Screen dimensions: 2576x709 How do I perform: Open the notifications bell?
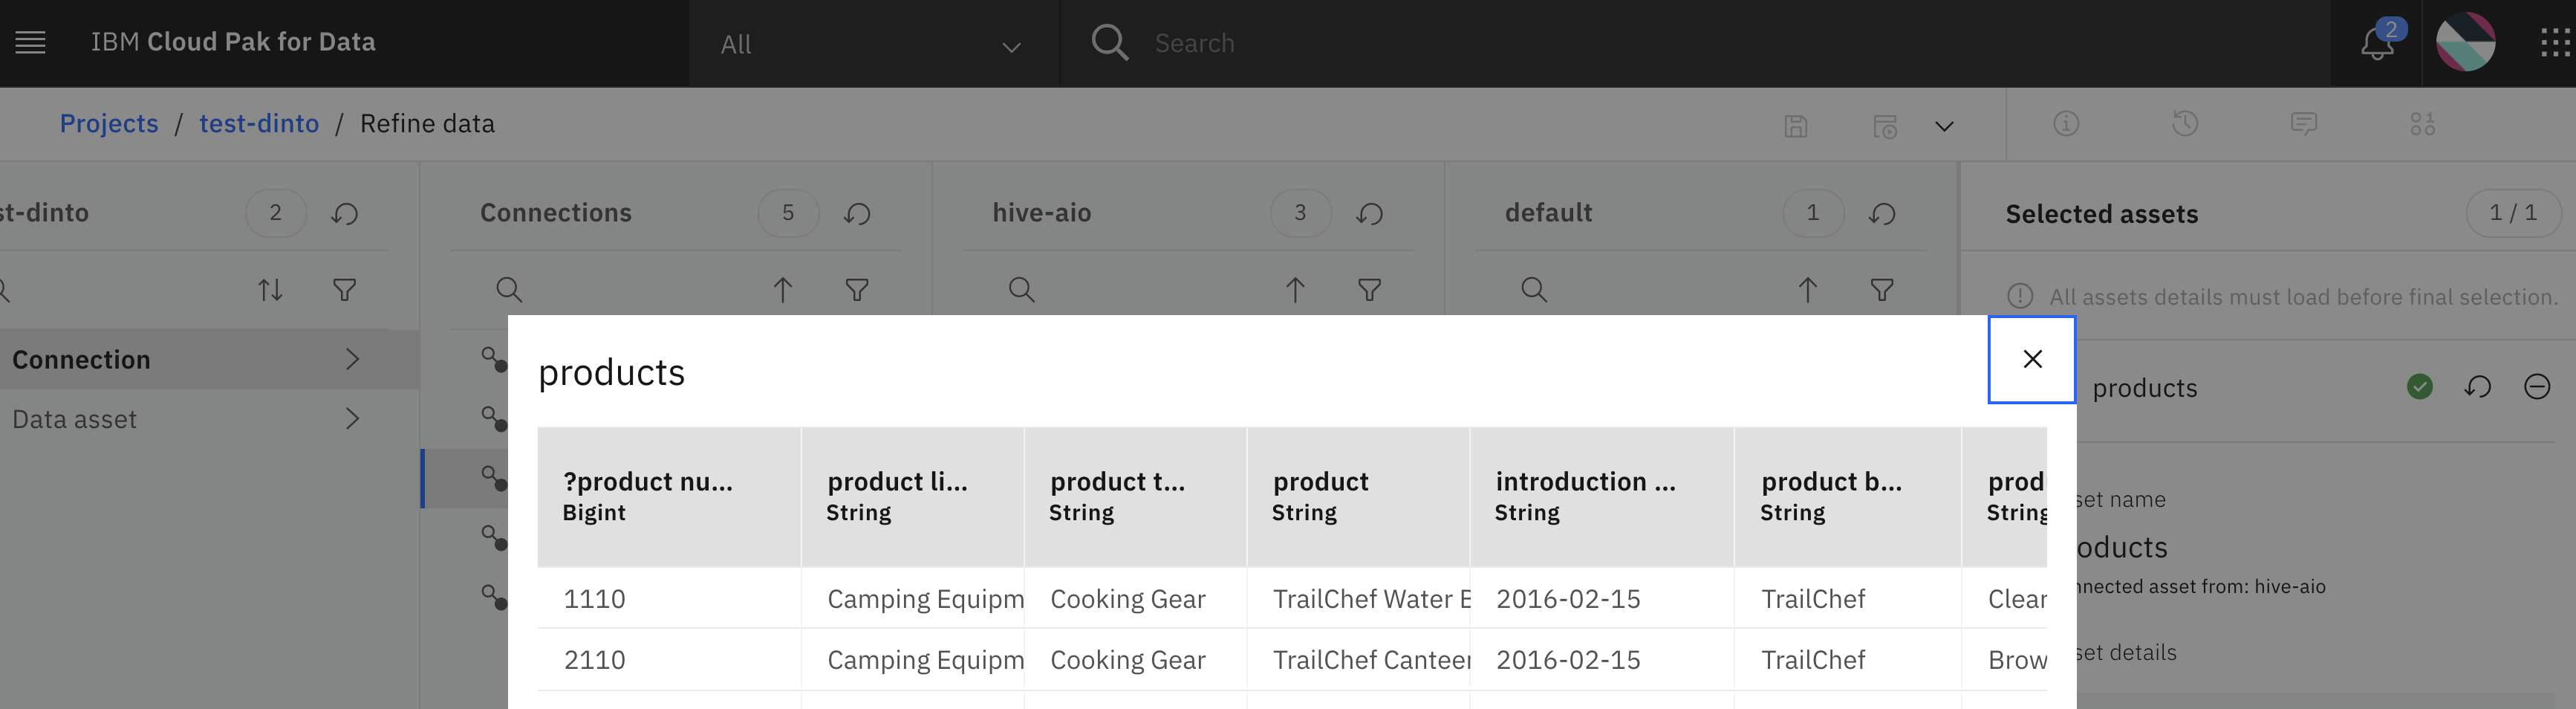point(2378,43)
